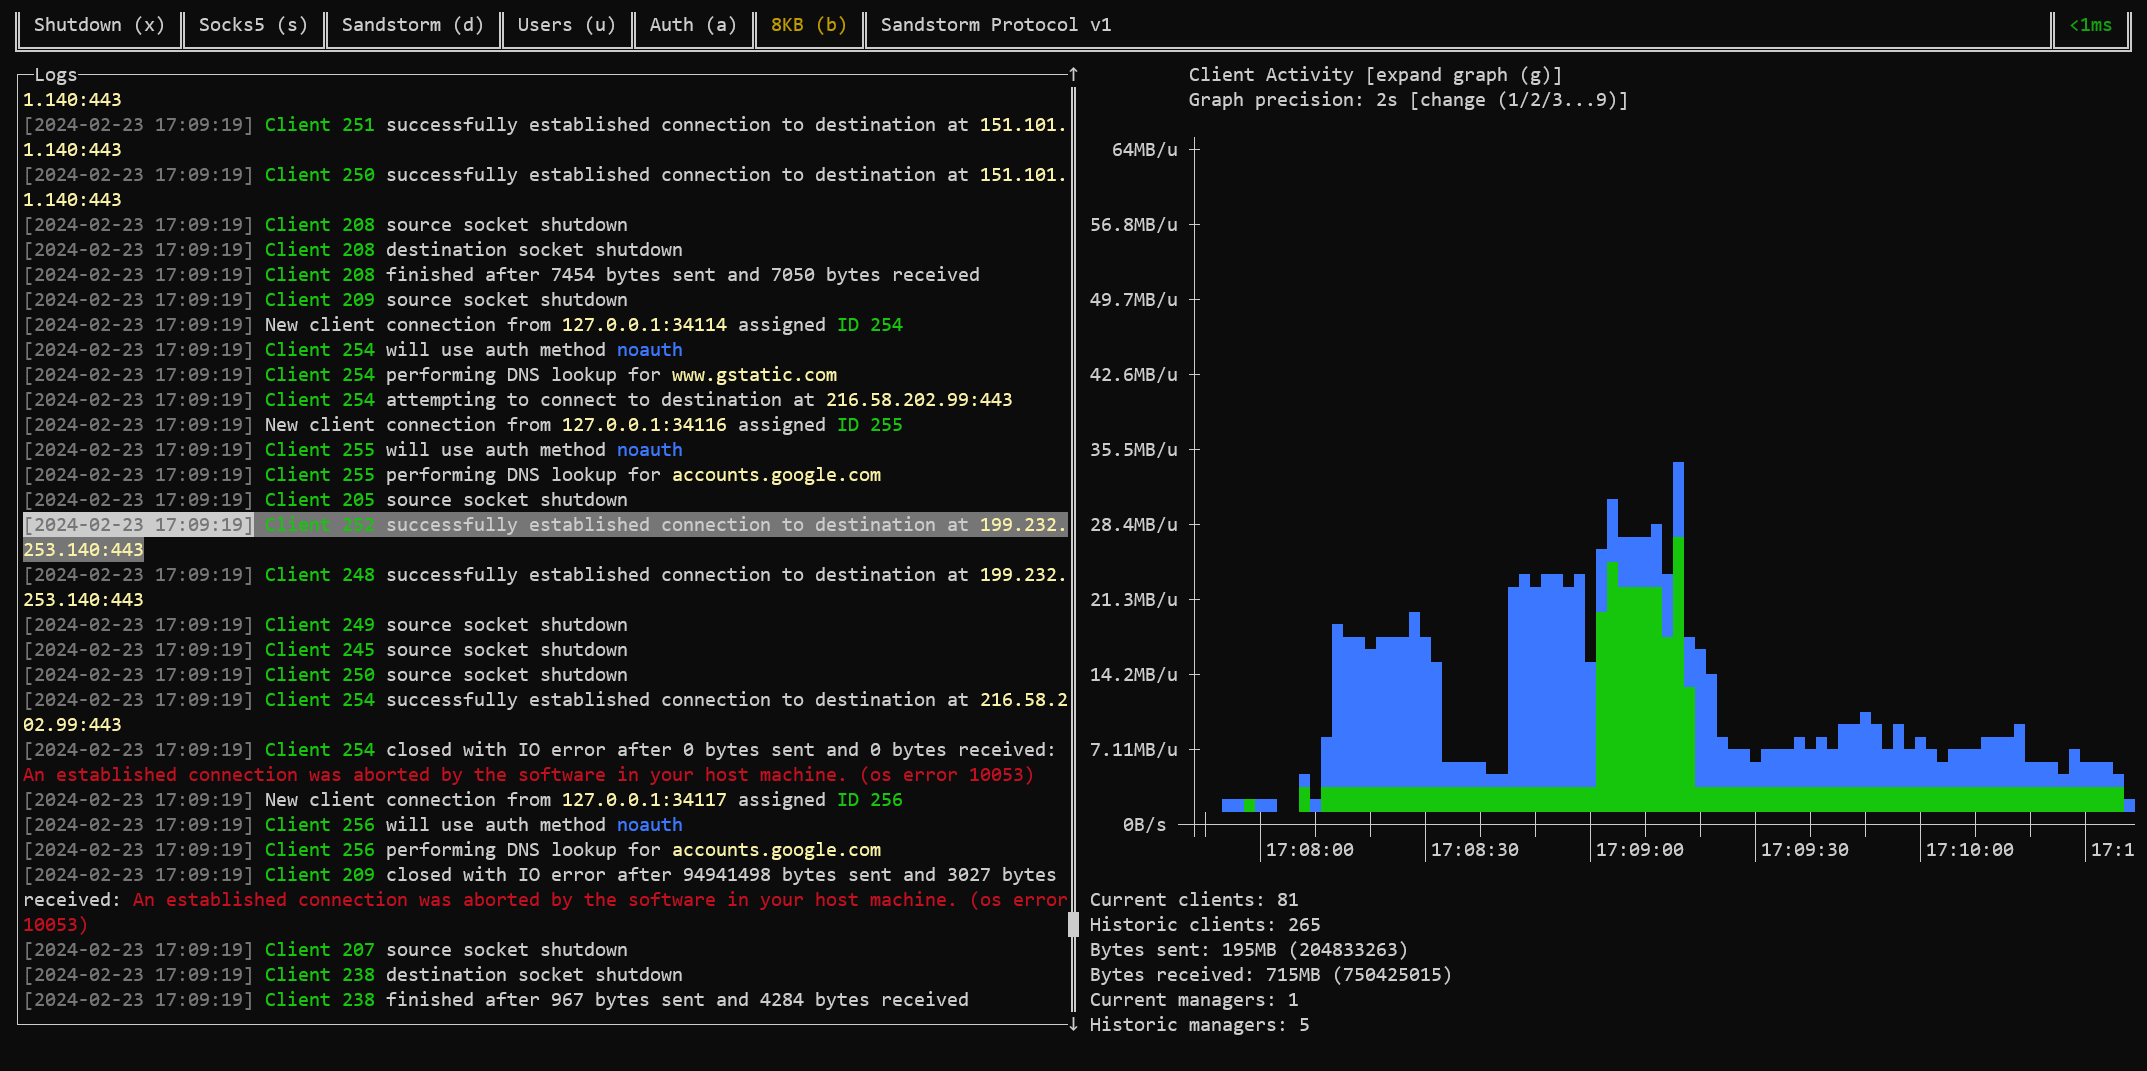Click the expand graph (g) label
The width and height of the screenshot is (2147, 1071).
click(x=1463, y=75)
